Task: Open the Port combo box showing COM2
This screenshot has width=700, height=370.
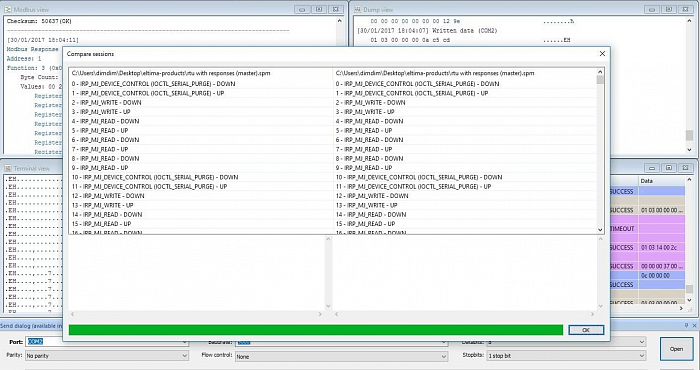Action: click(x=106, y=341)
